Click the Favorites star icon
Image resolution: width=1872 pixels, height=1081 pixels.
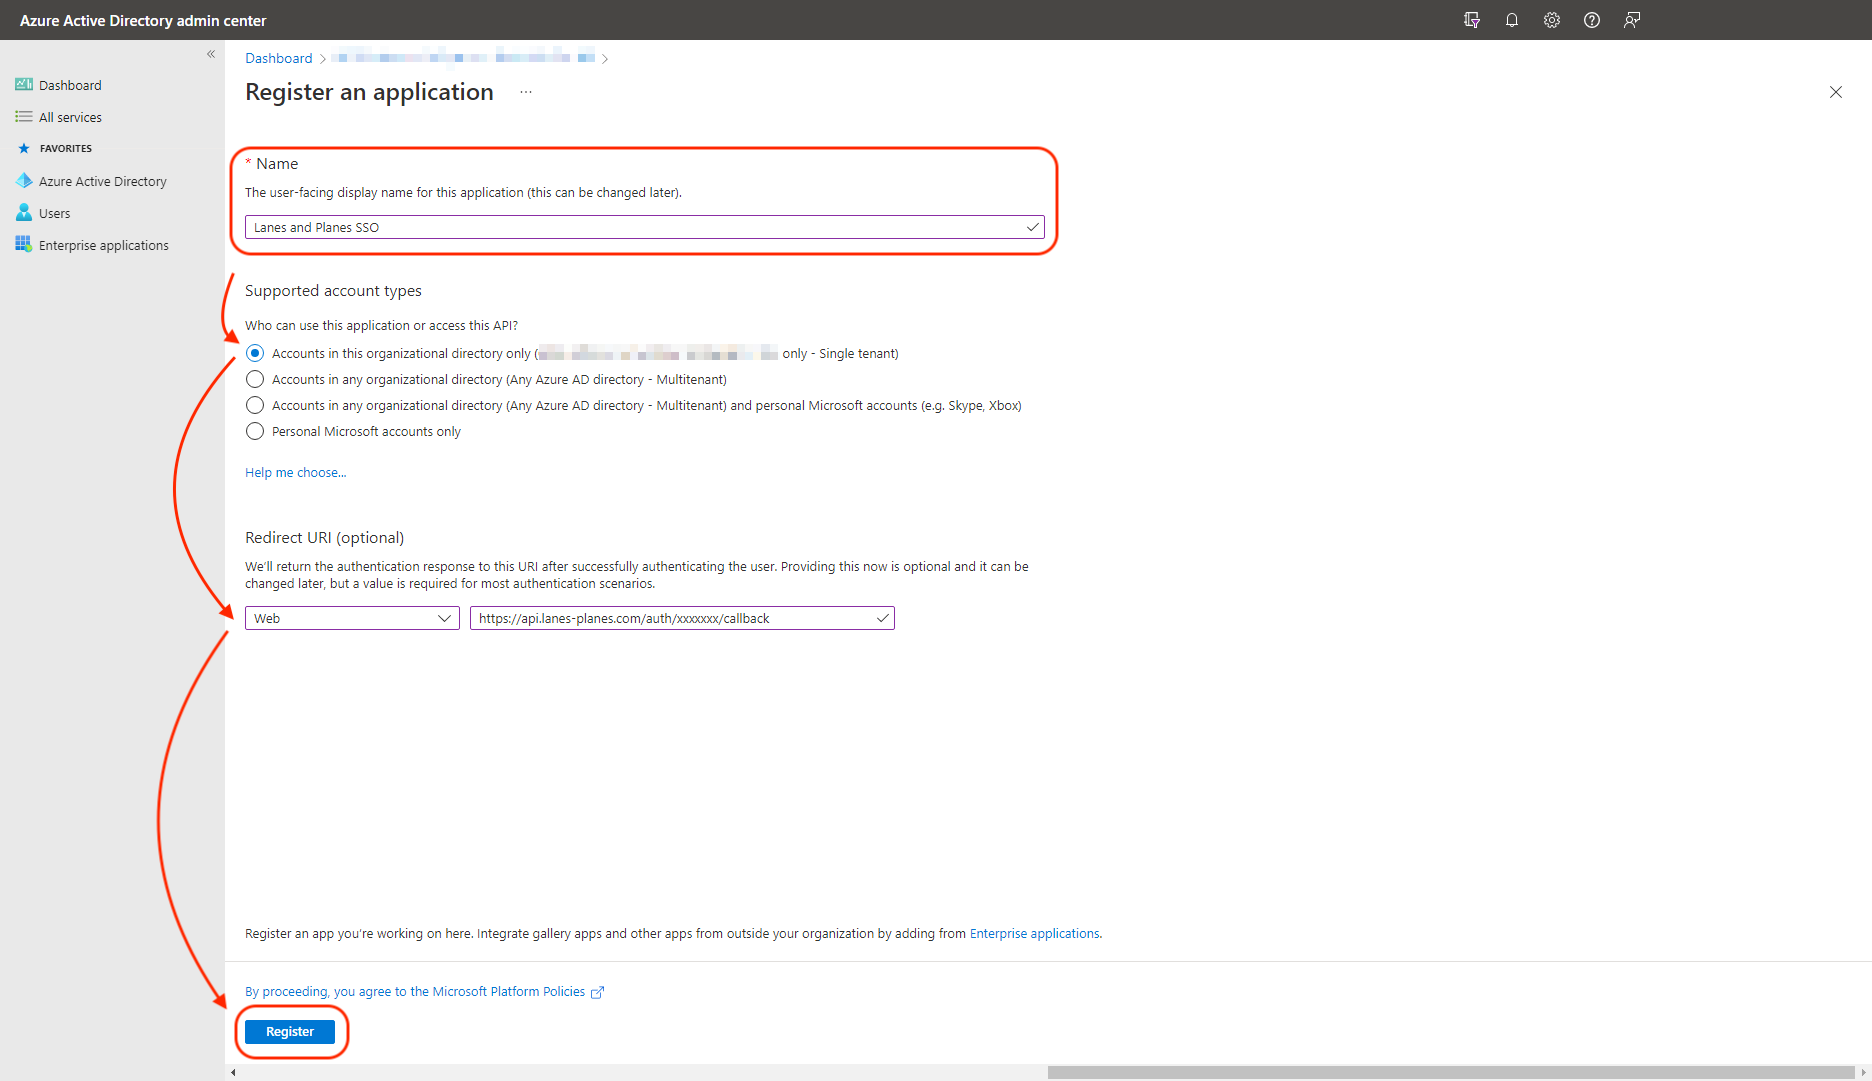(24, 148)
